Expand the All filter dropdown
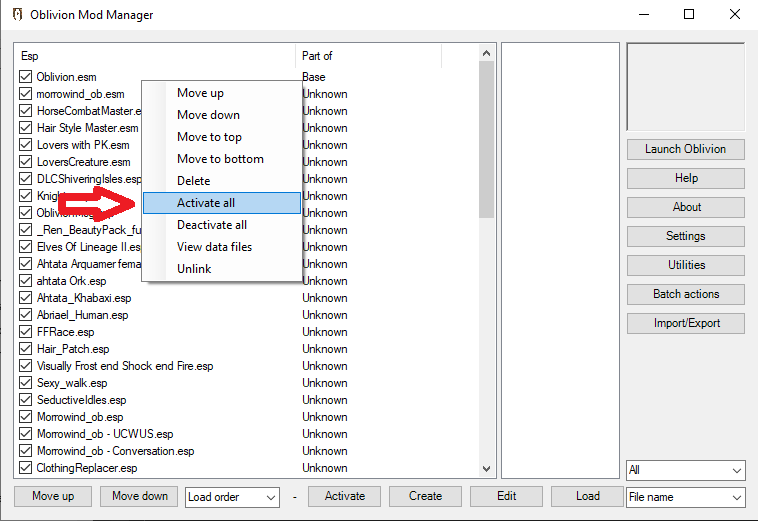Image resolution: width=758 pixels, height=521 pixels. pyautogui.click(x=685, y=470)
